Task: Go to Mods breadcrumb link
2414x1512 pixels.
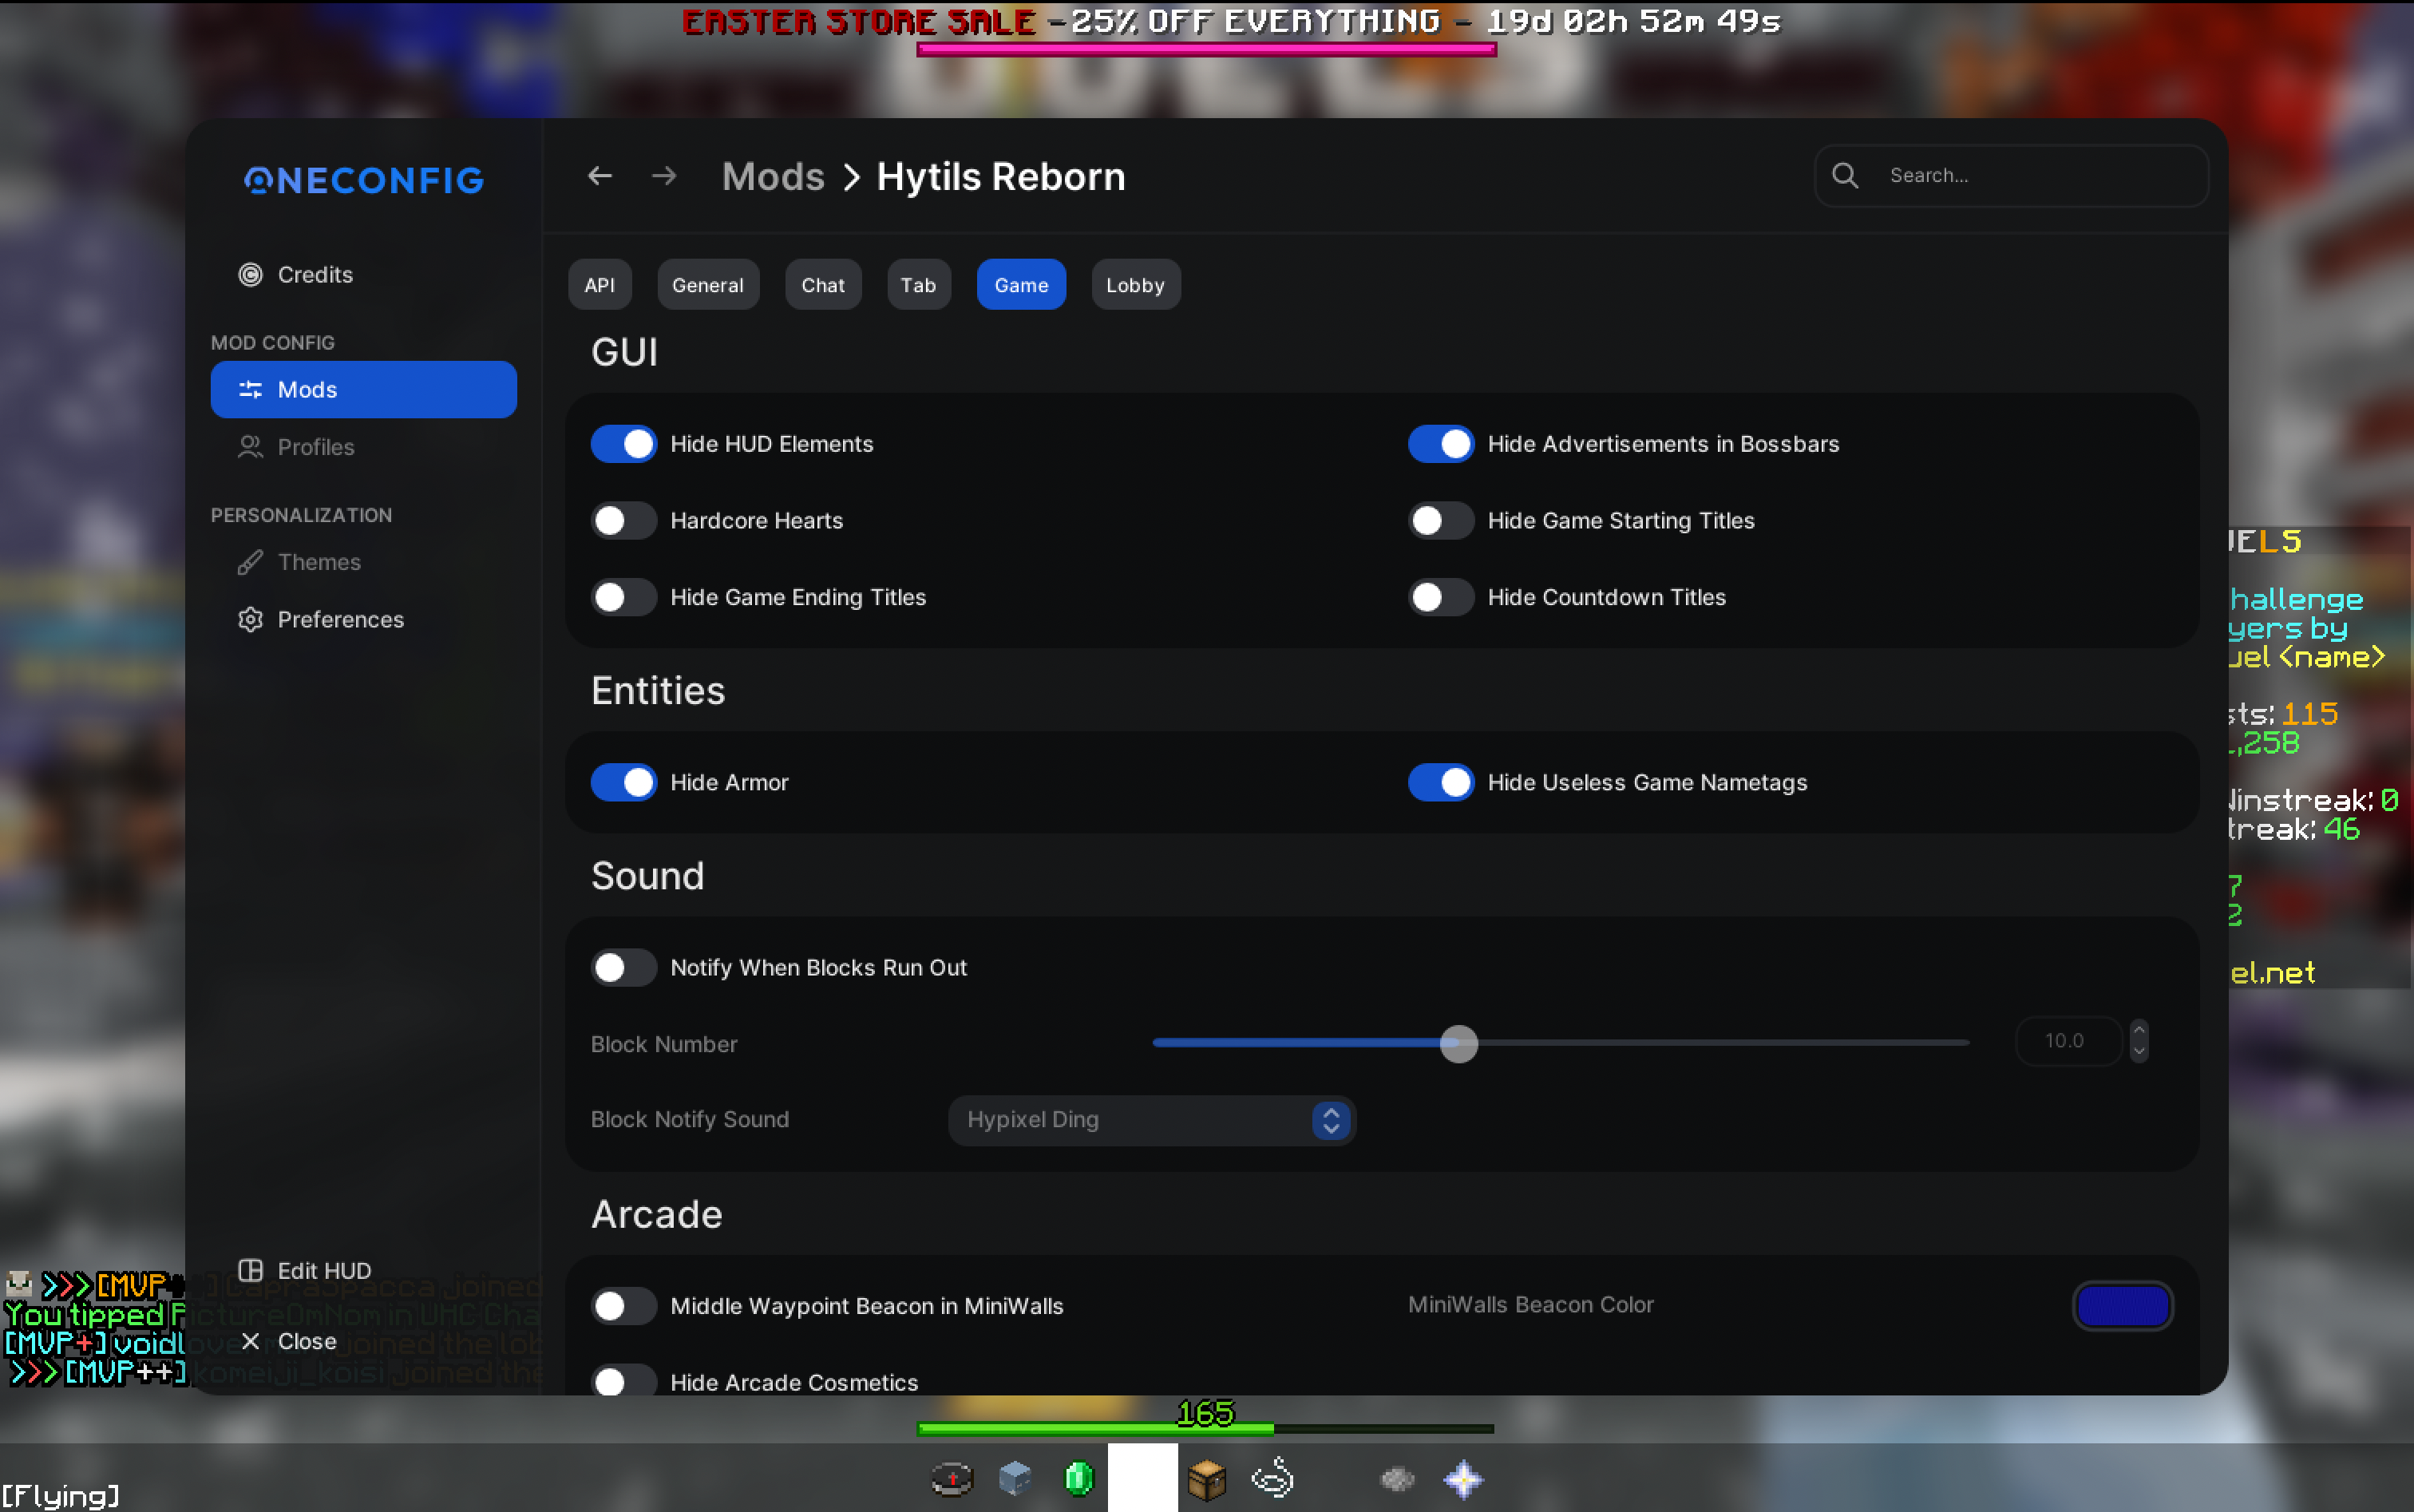Action: pyautogui.click(x=773, y=176)
